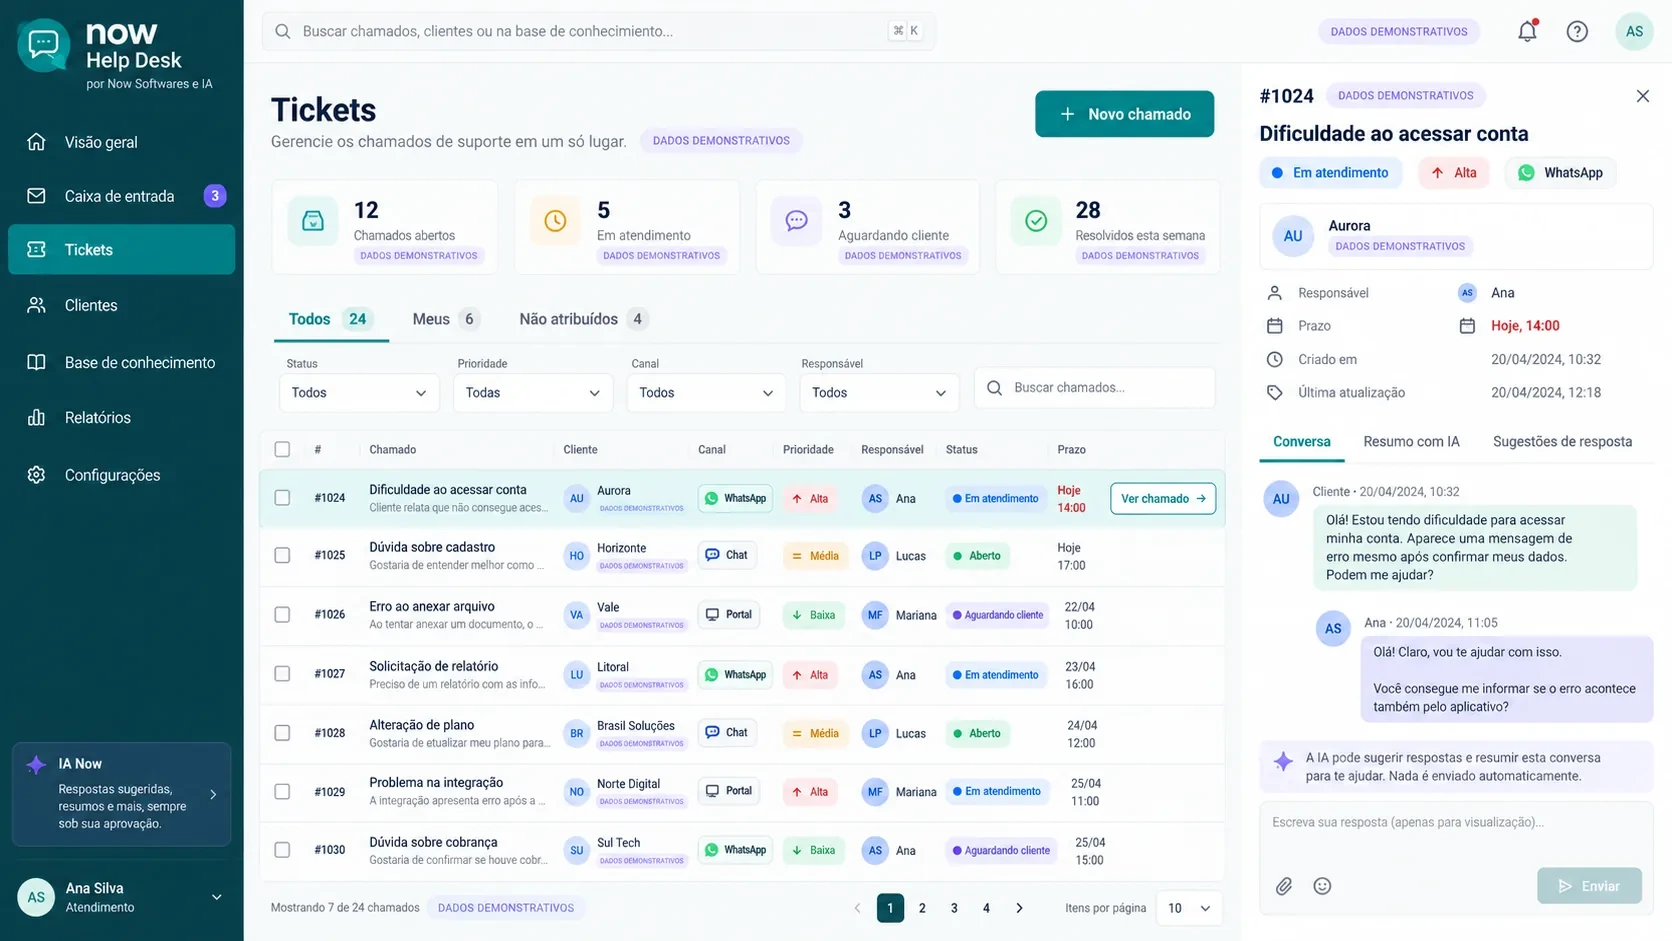The height and width of the screenshot is (941, 1672).
Task: Go to page 2 of tickets
Action: pyautogui.click(x=922, y=908)
